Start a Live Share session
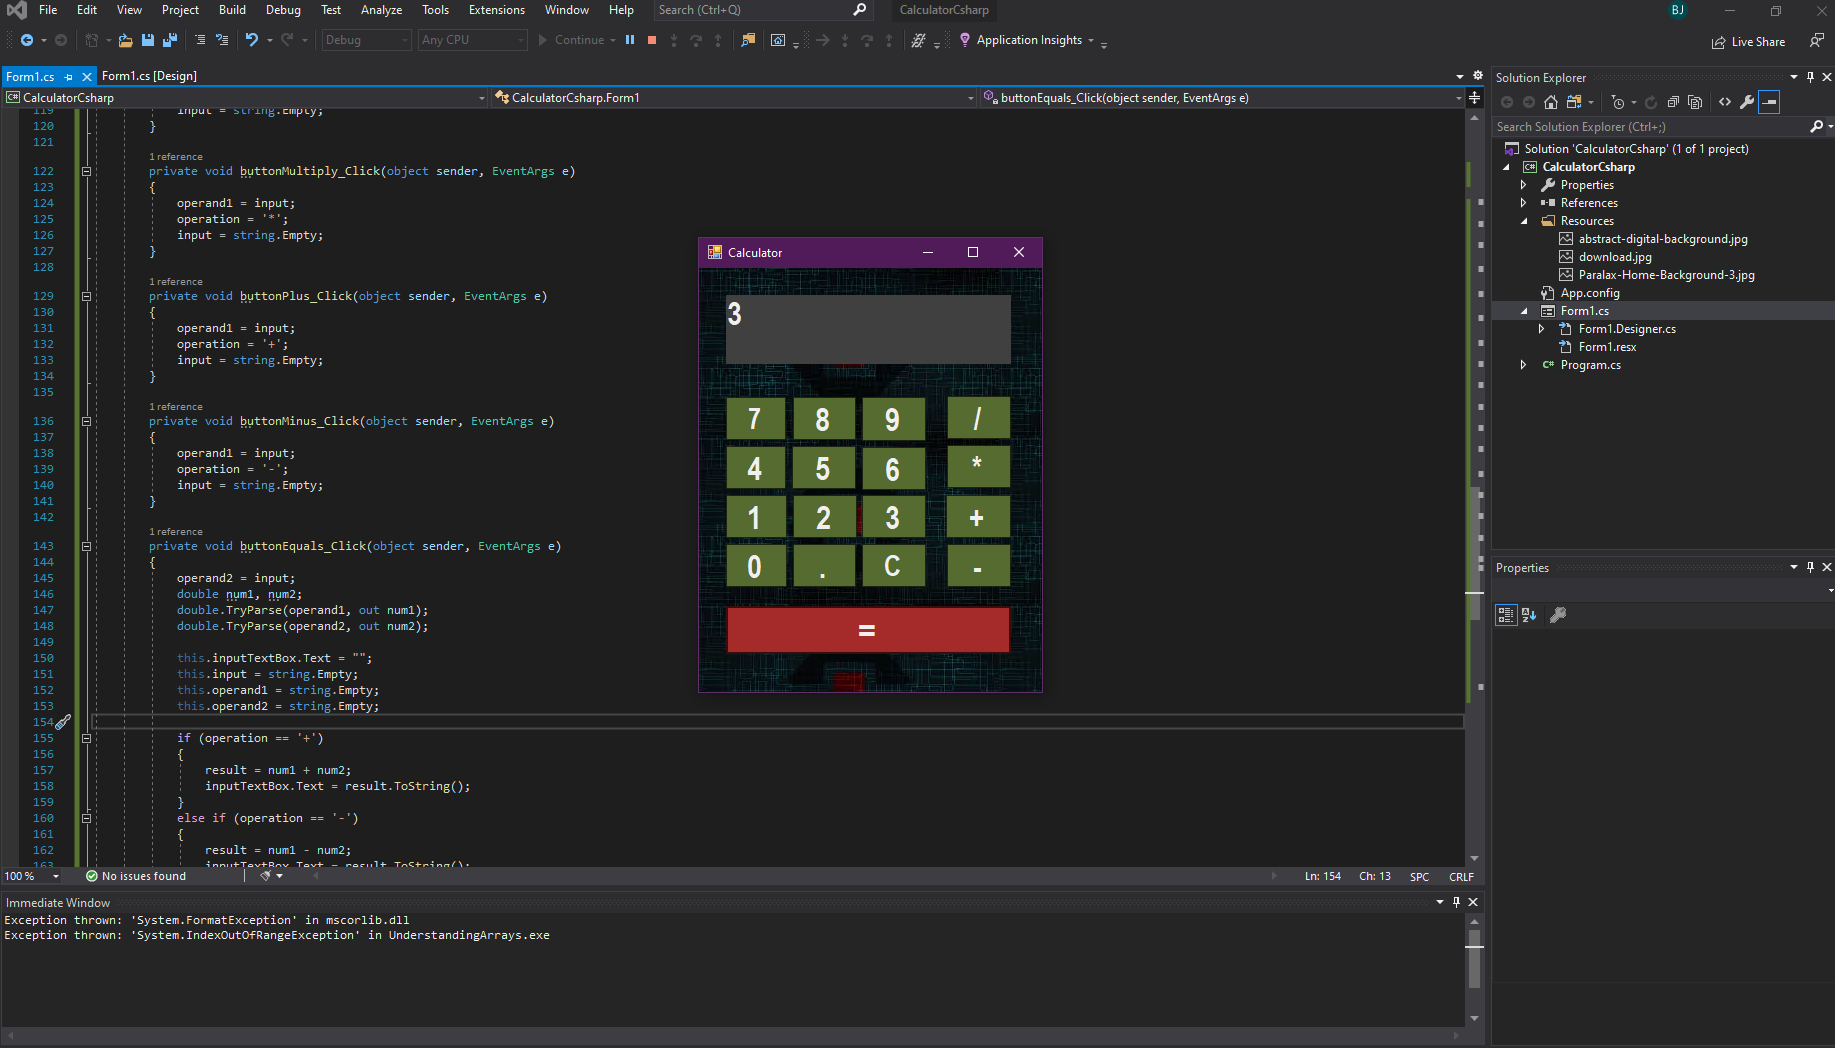The height and width of the screenshot is (1048, 1835). pyautogui.click(x=1747, y=41)
